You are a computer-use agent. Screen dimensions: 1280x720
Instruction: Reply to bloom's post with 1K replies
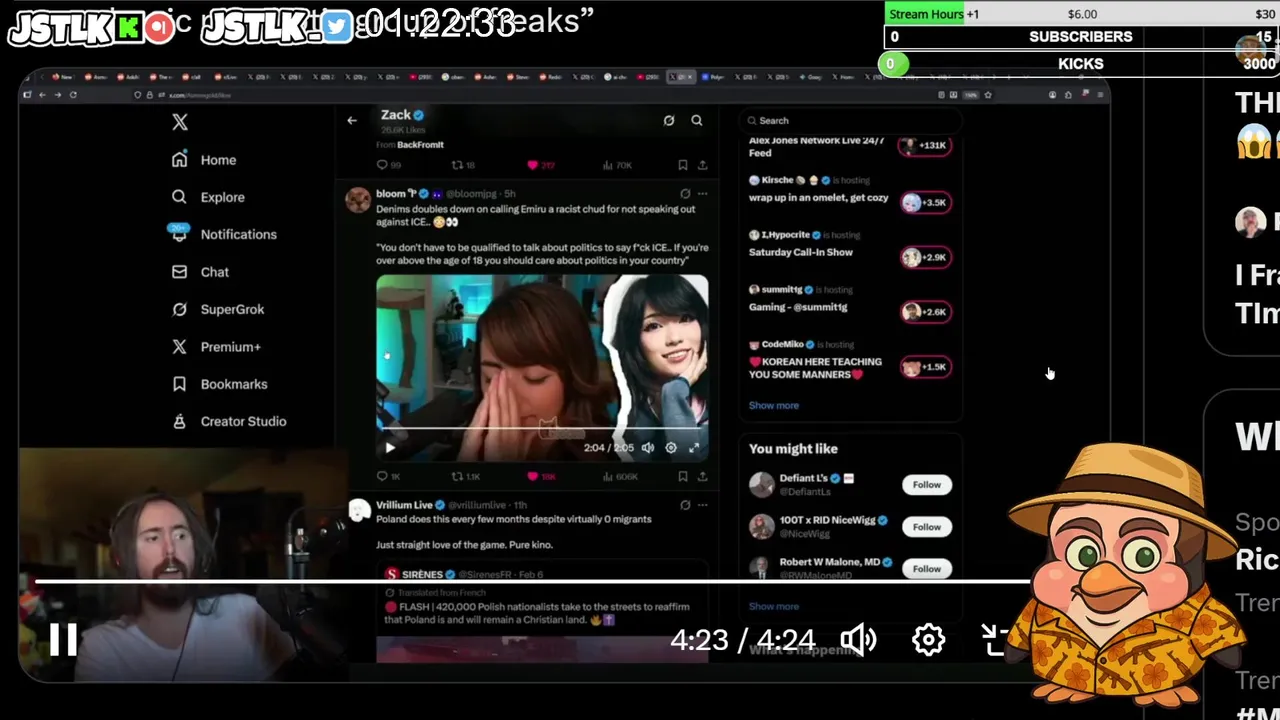point(388,477)
